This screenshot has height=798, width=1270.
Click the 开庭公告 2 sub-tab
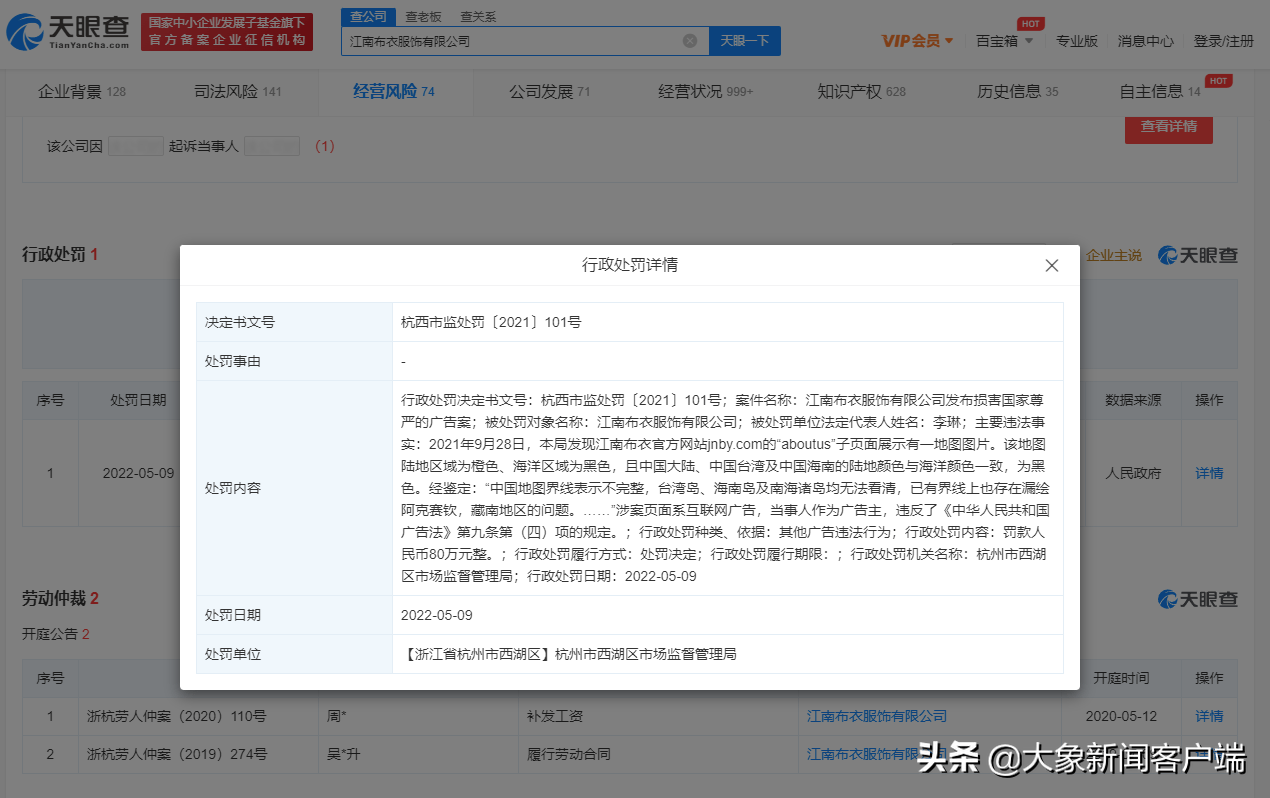pyautogui.click(x=56, y=634)
